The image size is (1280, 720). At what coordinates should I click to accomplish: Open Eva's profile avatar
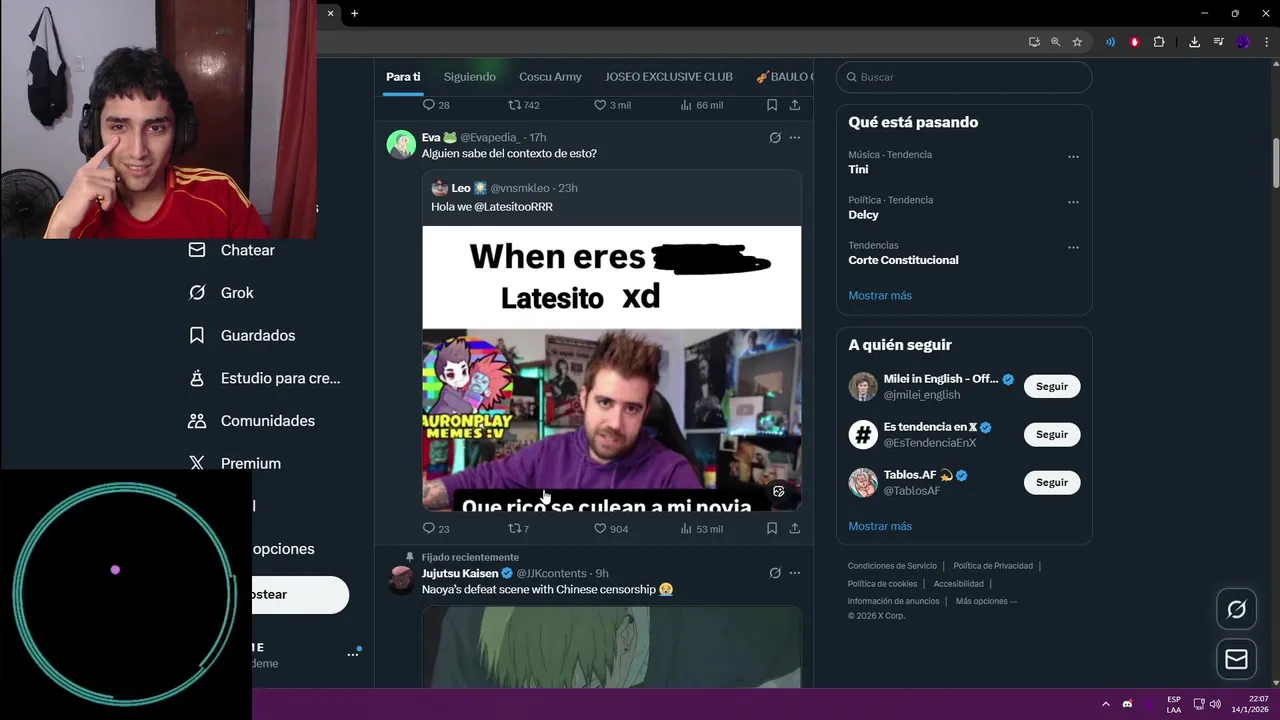pyautogui.click(x=401, y=144)
